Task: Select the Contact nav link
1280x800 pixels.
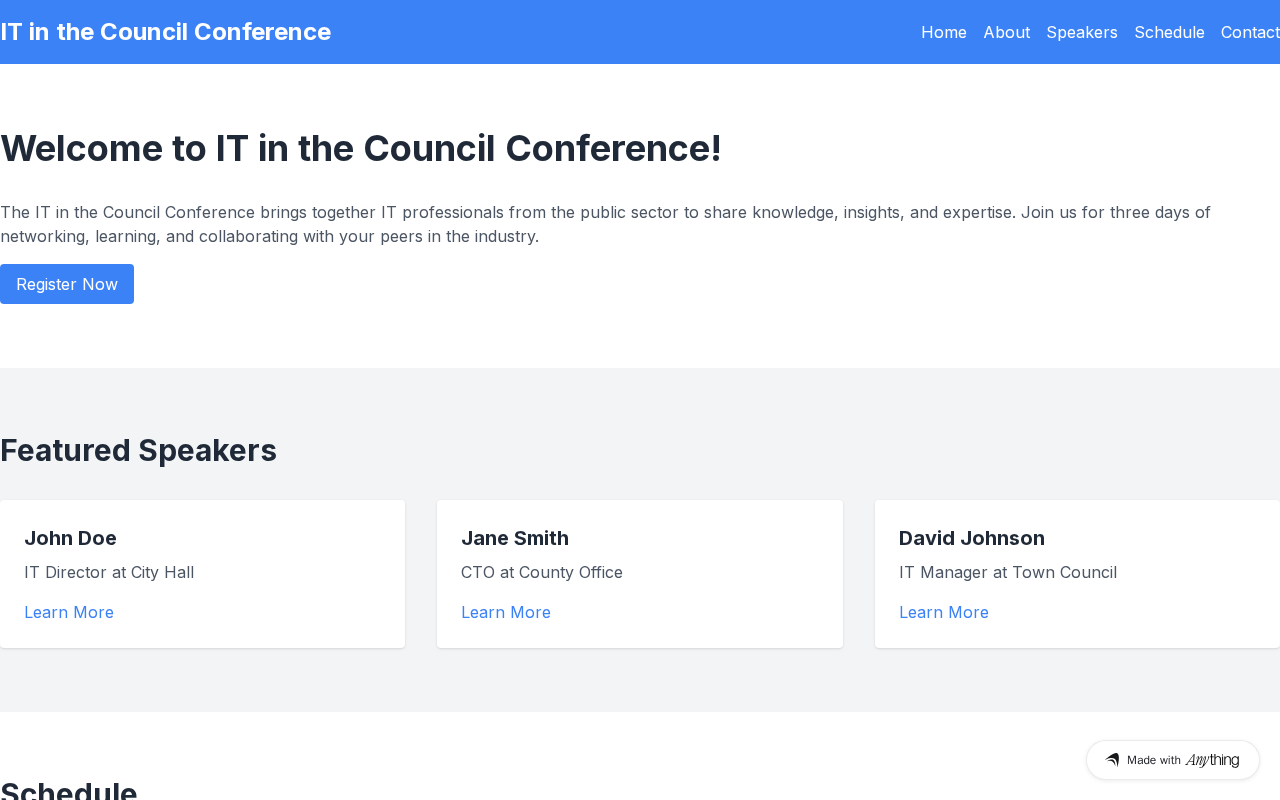Action: point(1250,32)
